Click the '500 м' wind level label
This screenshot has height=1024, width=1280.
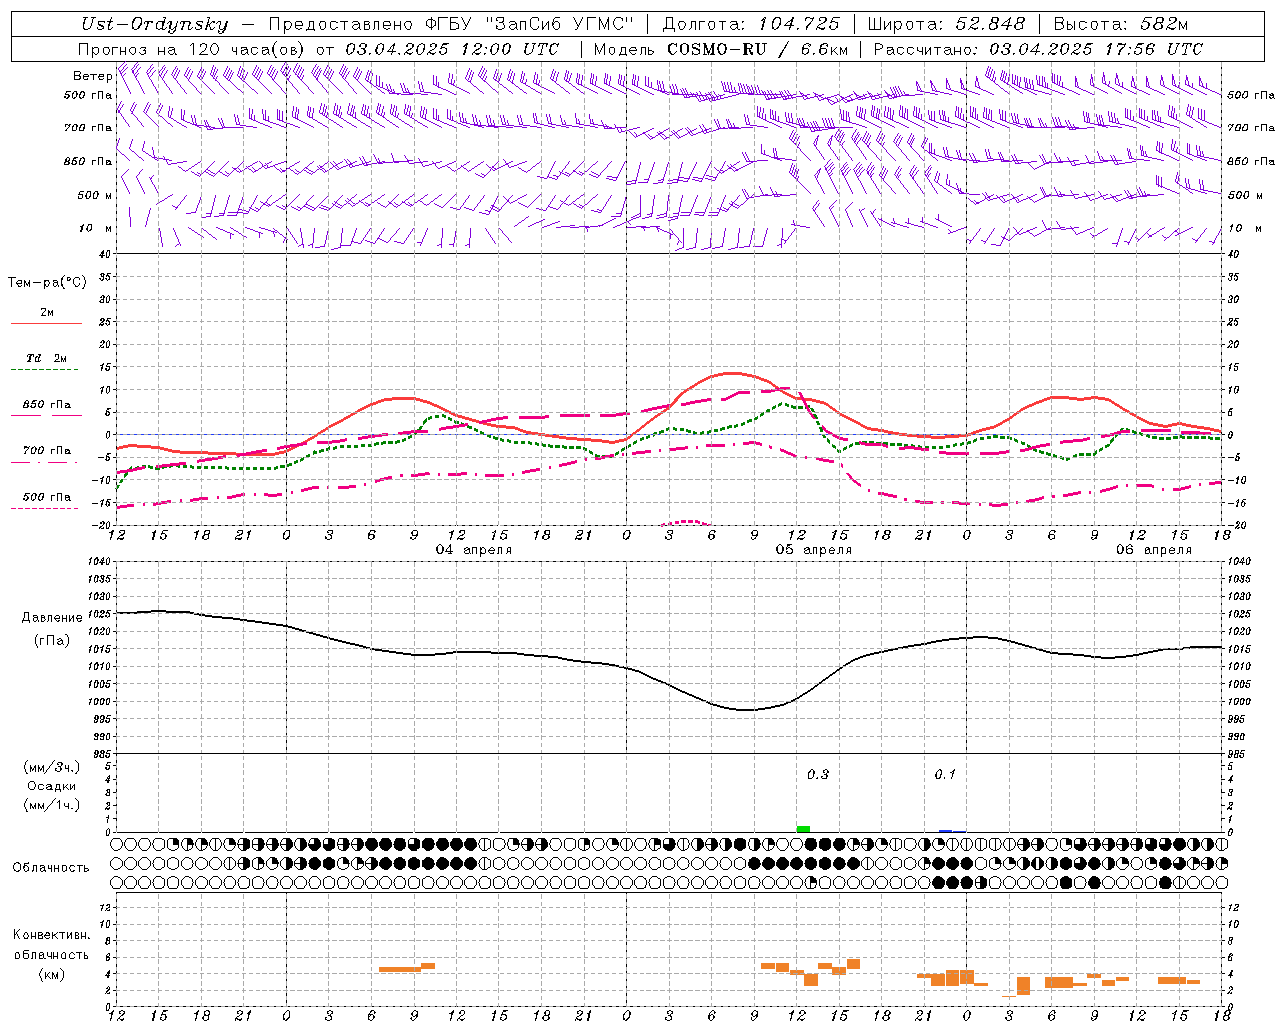tap(95, 195)
